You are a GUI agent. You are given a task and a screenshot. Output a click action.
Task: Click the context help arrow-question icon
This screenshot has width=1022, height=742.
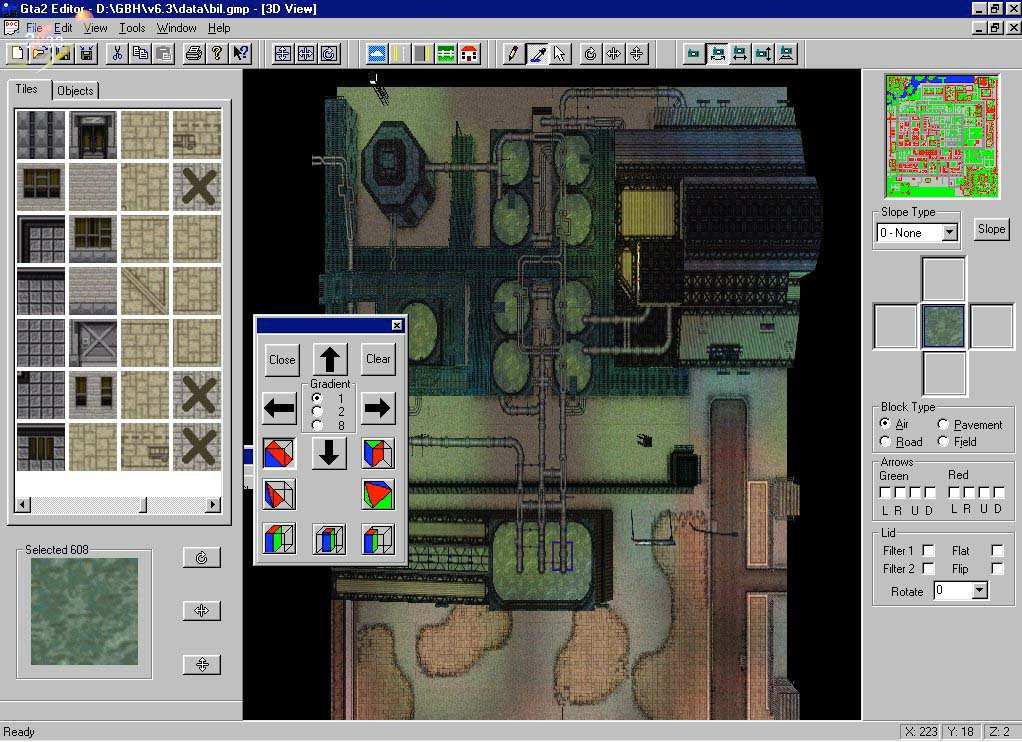click(241, 53)
